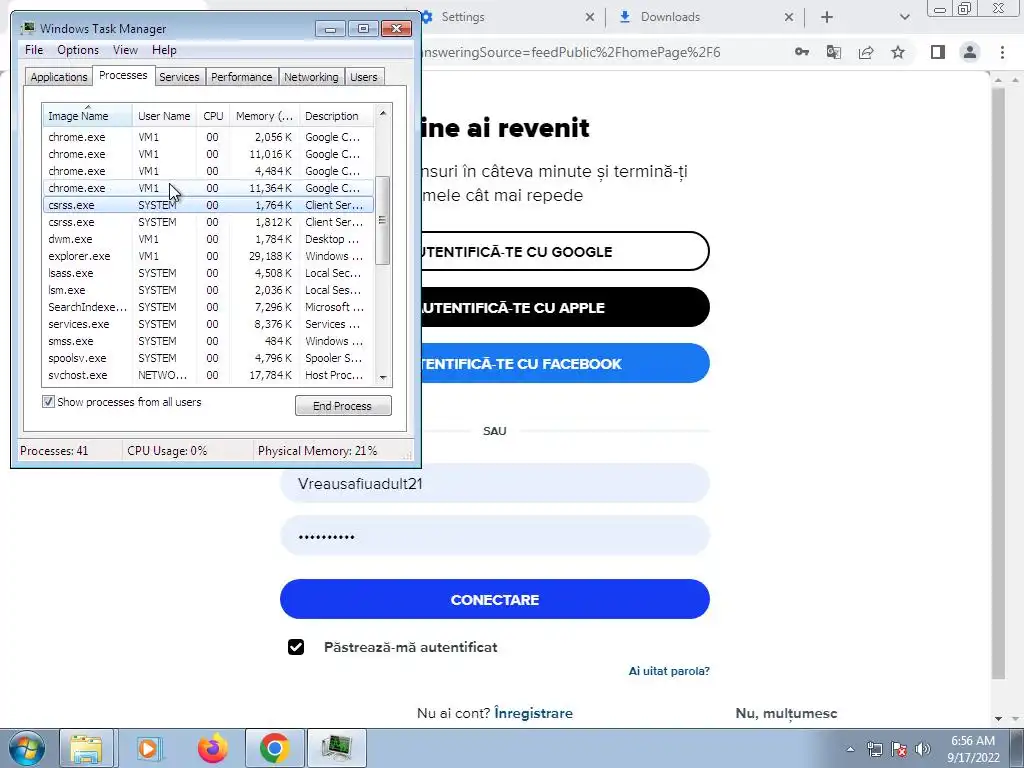Screen dimensions: 1024x768
Task: Open the Action Center flag icon
Action: [x=899, y=749]
